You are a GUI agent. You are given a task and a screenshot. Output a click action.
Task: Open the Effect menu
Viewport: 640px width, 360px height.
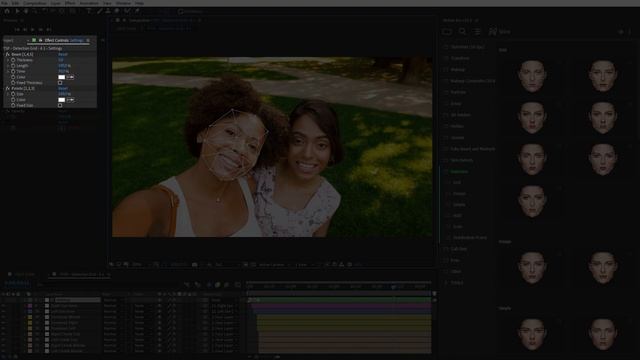click(x=70, y=3)
